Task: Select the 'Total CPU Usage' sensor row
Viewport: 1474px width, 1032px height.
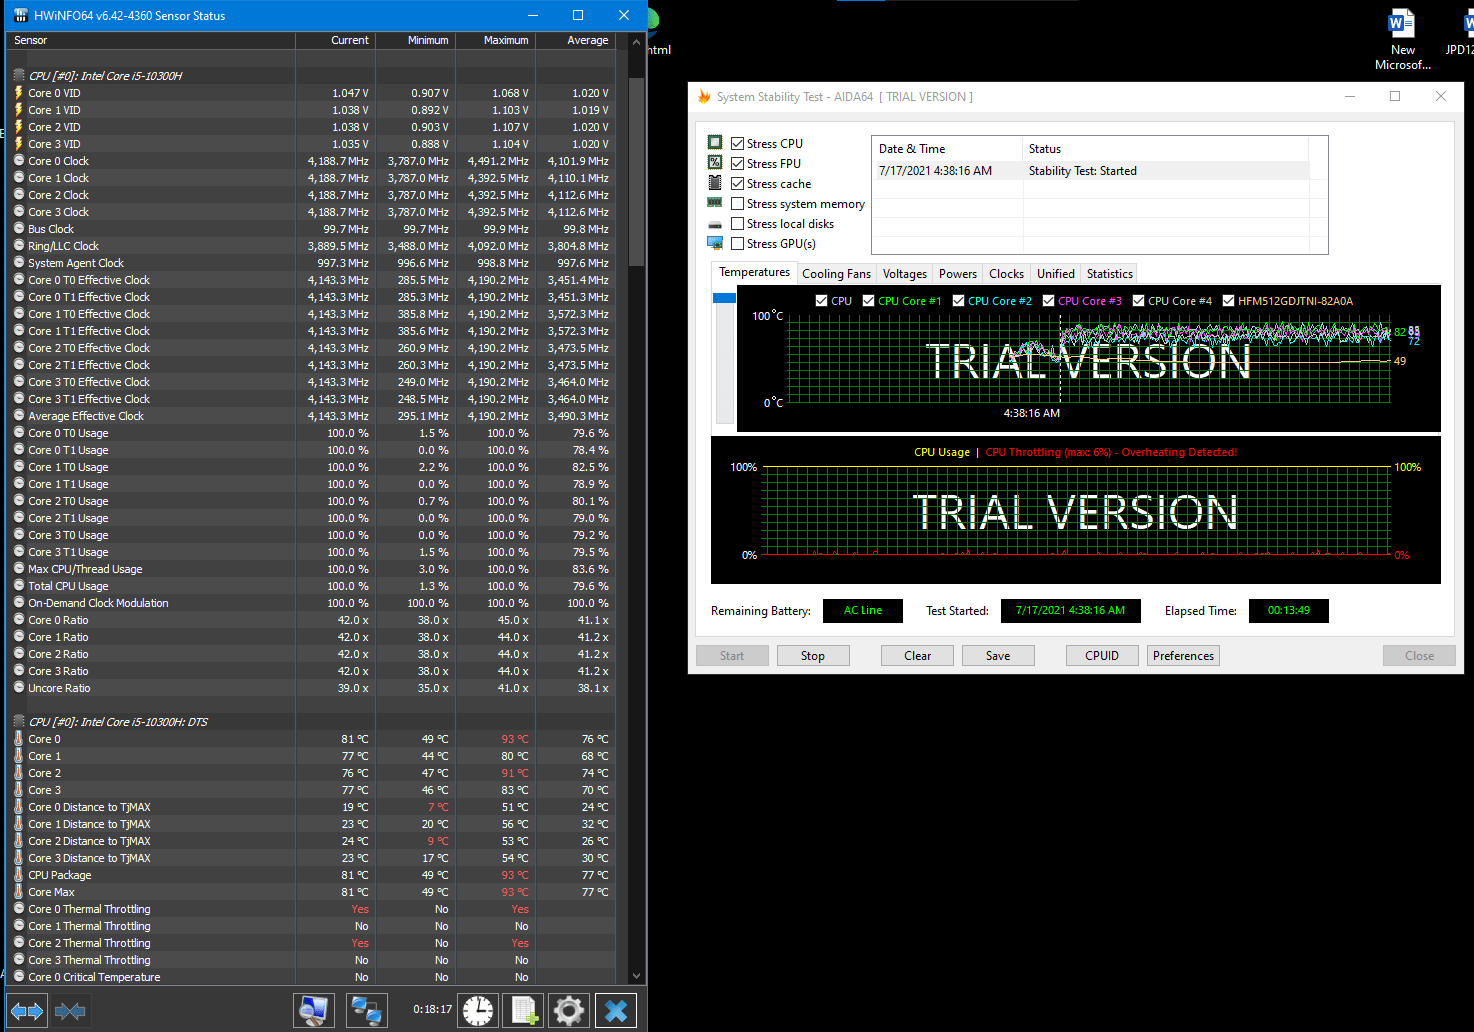Action: click(x=312, y=586)
